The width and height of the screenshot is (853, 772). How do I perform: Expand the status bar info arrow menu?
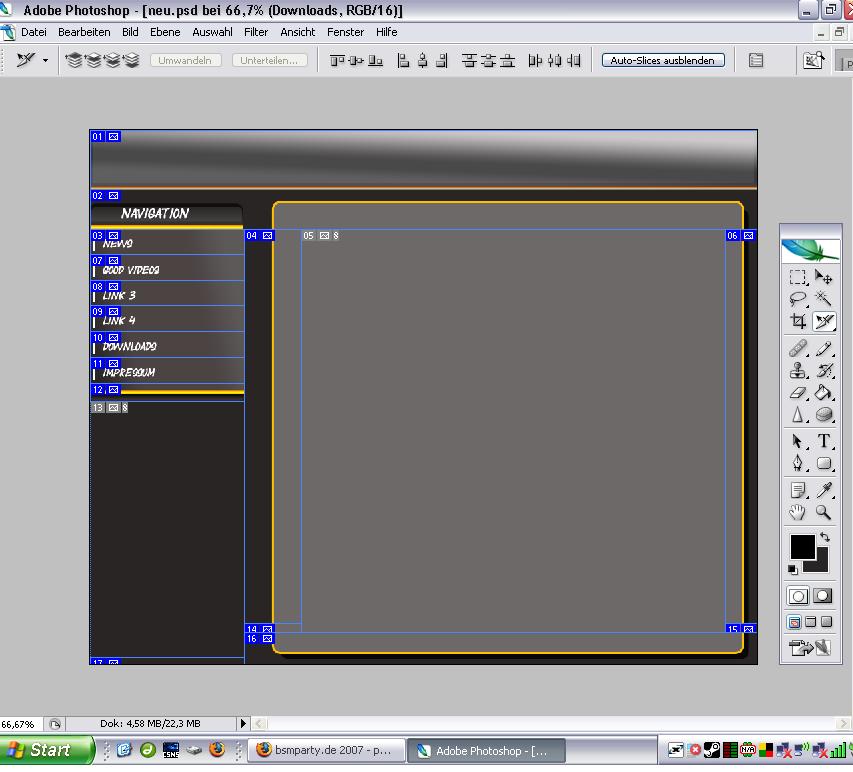(243, 723)
